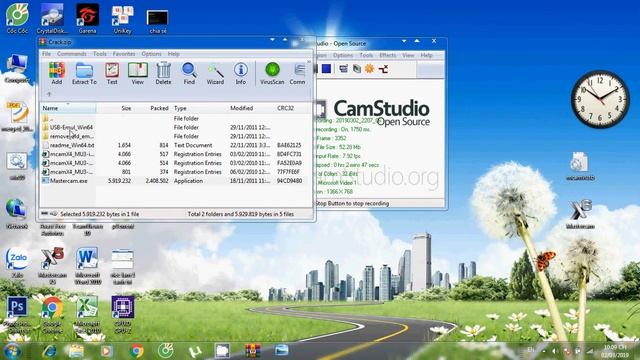The width and height of the screenshot is (640, 360).
Task: Click the Add button in WinRAR toolbar
Action: point(57,73)
